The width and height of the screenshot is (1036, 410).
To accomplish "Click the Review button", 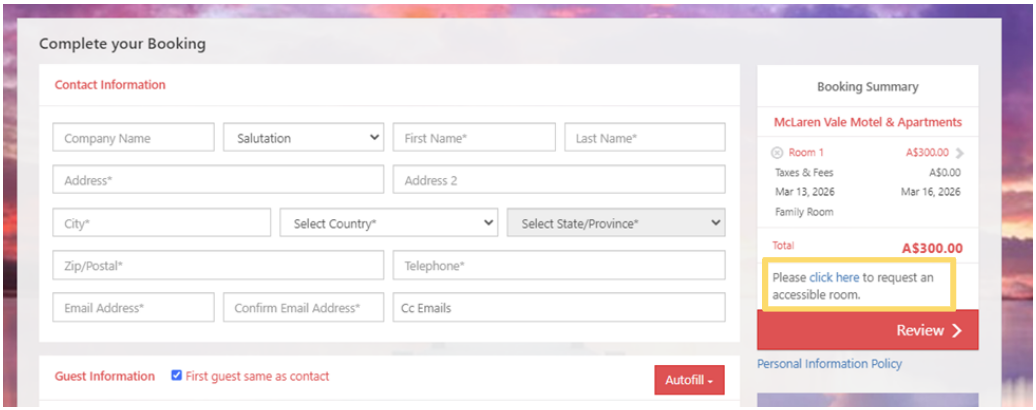I will pos(868,330).
